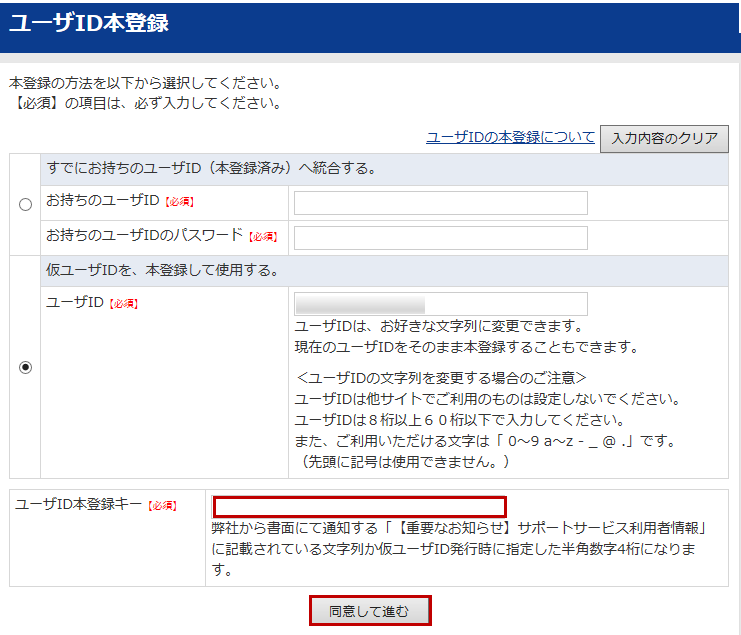Click the ユーザID本登録キー label
This screenshot has height=635, width=741.
pos(79,505)
